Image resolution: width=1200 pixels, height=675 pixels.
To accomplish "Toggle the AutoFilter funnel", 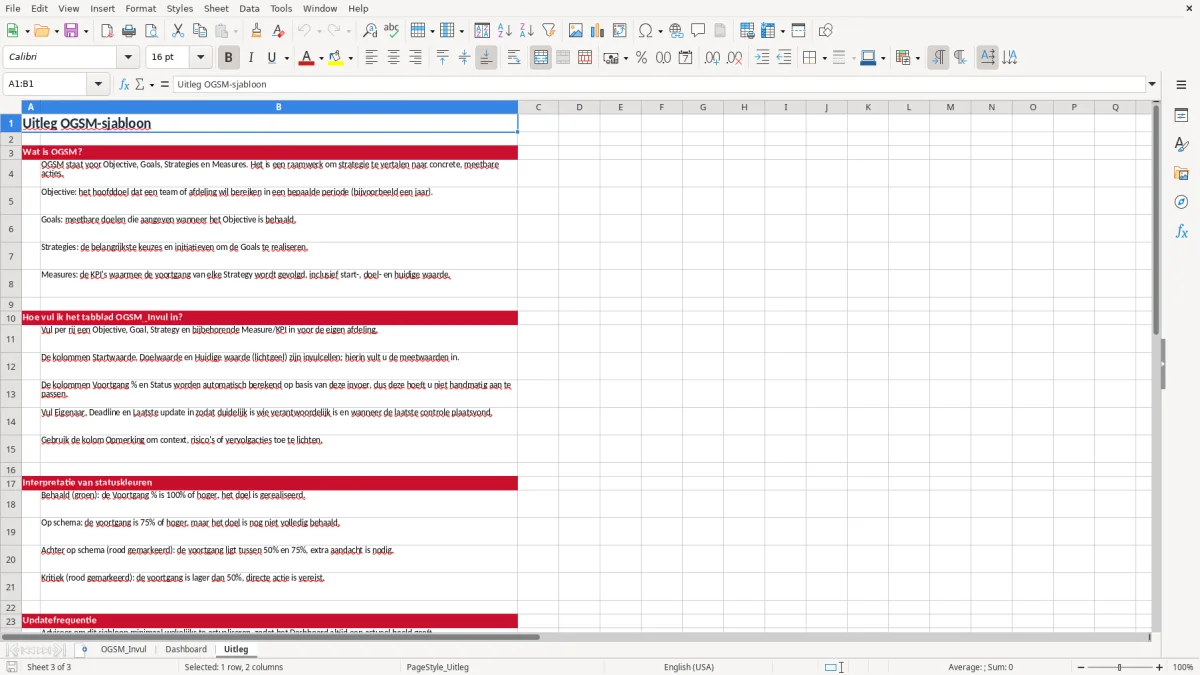I will point(549,31).
